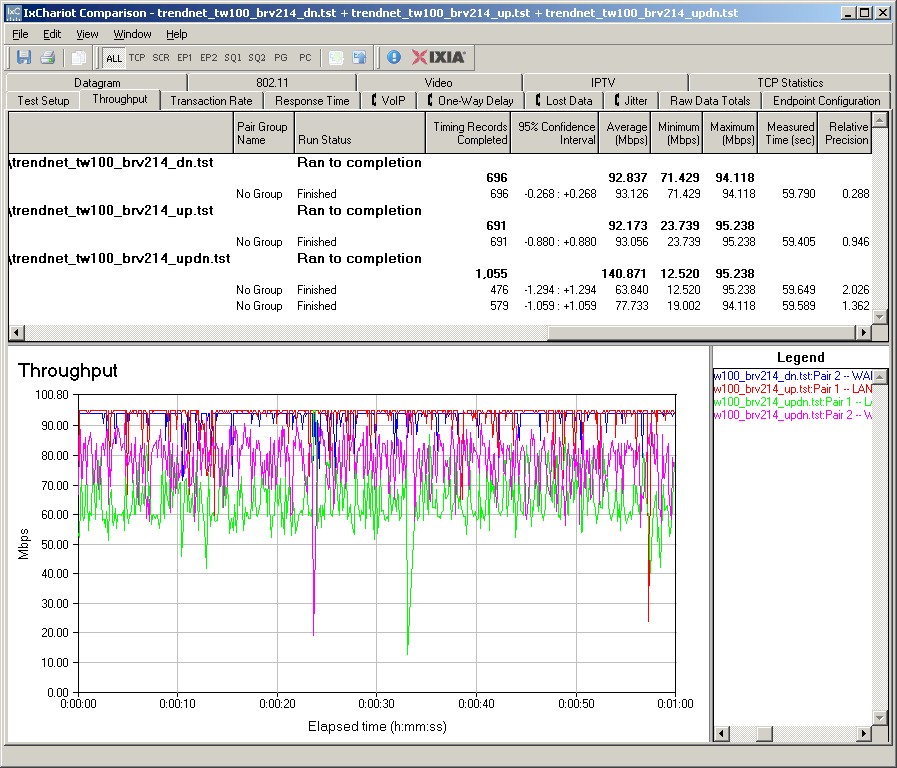Toggle the EP1 filter button
The width and height of the screenshot is (897, 768).
pos(185,57)
